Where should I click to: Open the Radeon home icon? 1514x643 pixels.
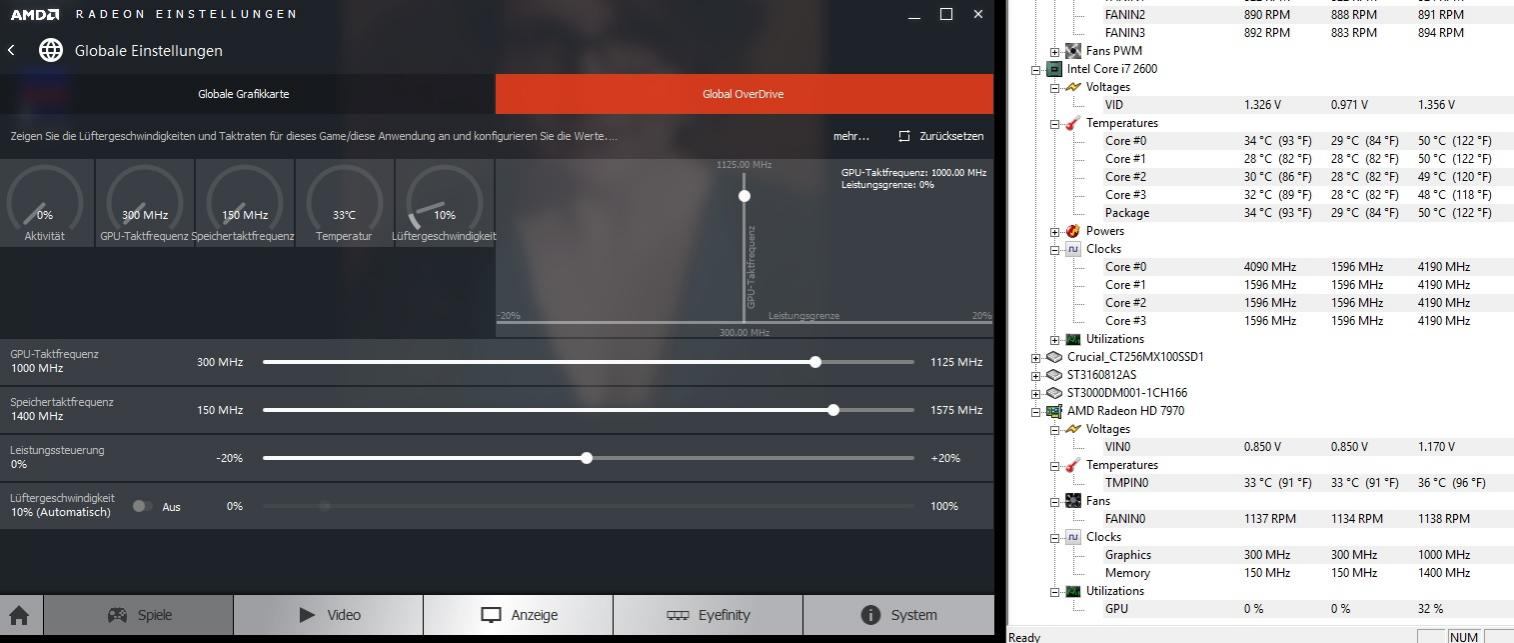(18, 615)
